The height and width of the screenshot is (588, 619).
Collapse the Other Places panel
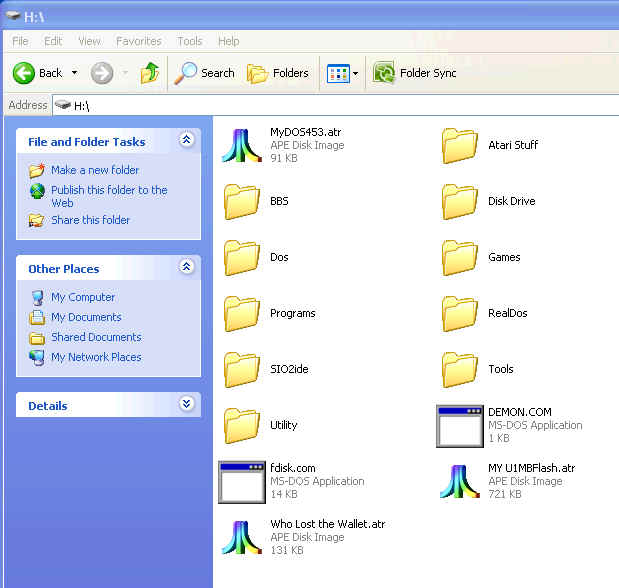186,267
